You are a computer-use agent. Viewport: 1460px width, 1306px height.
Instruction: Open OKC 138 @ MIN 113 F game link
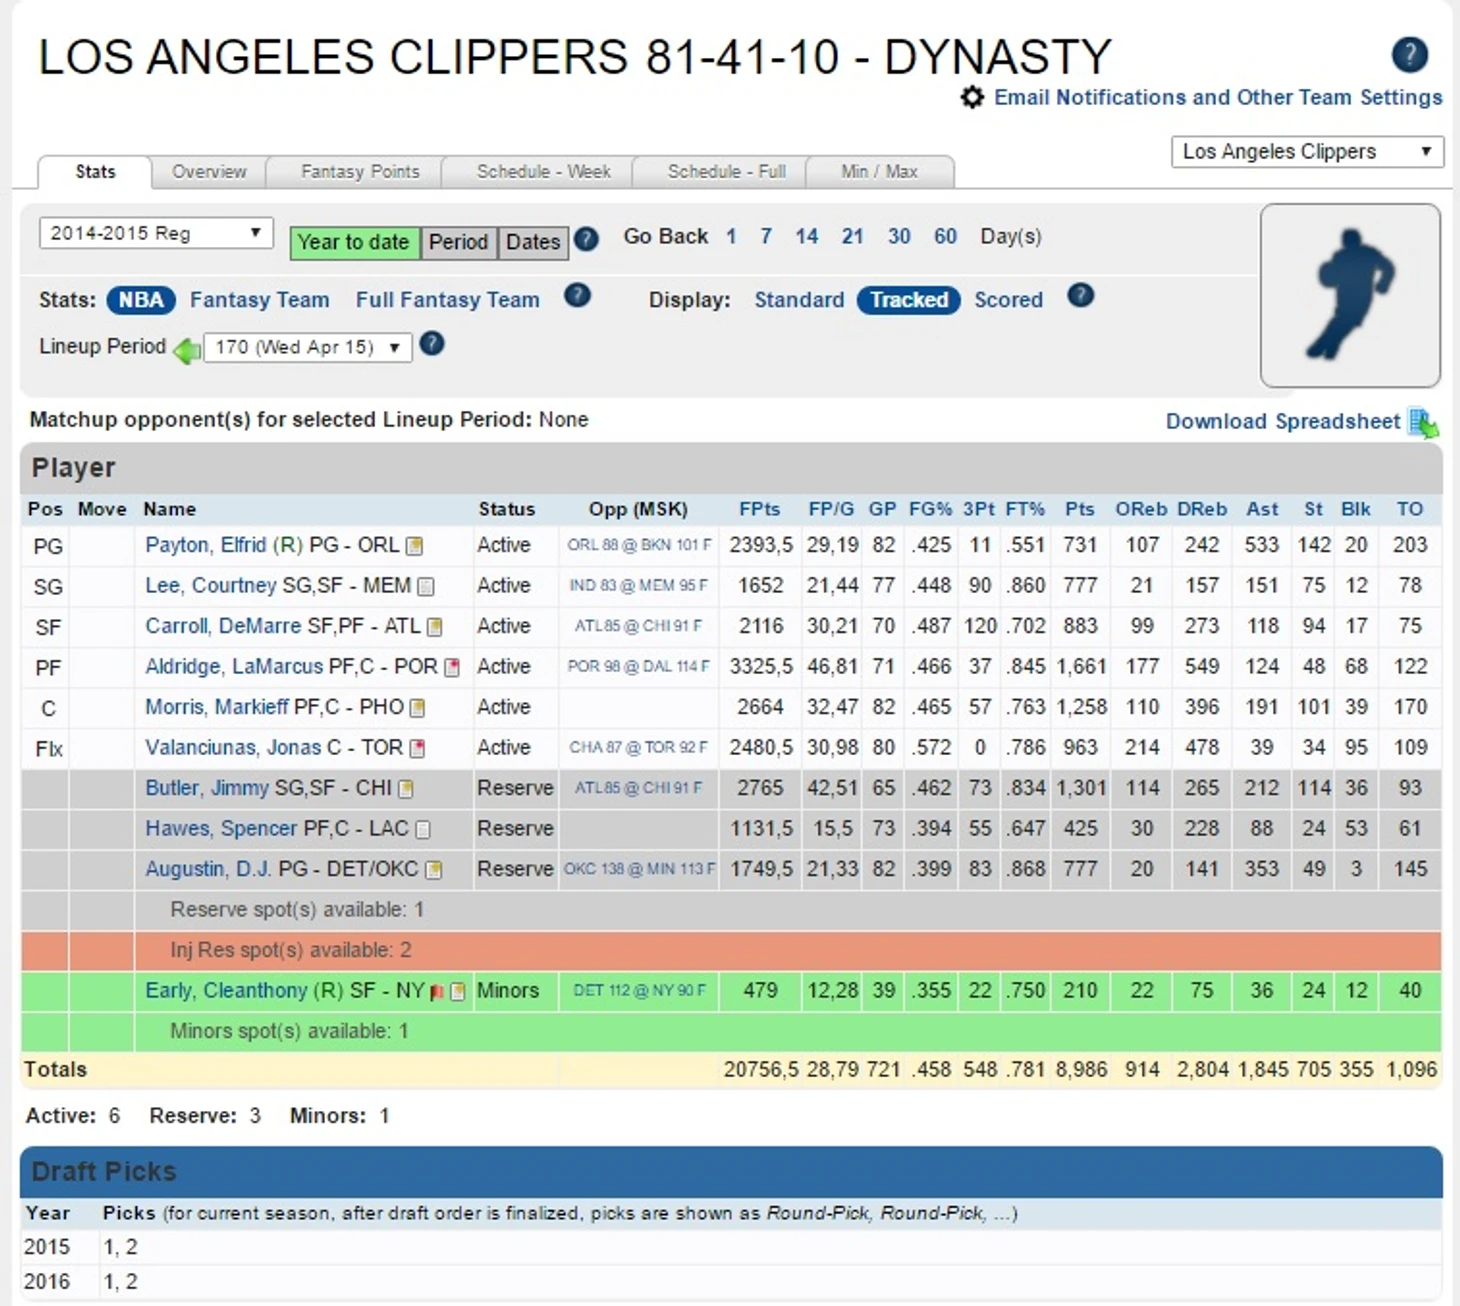639,870
